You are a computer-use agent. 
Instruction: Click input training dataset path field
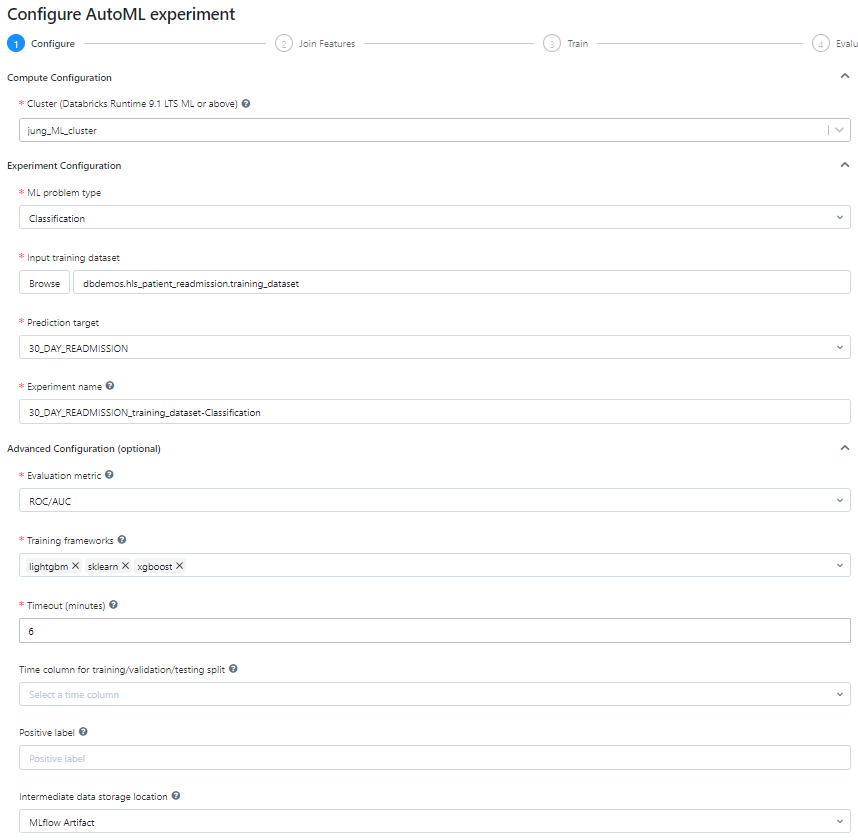tap(462, 282)
